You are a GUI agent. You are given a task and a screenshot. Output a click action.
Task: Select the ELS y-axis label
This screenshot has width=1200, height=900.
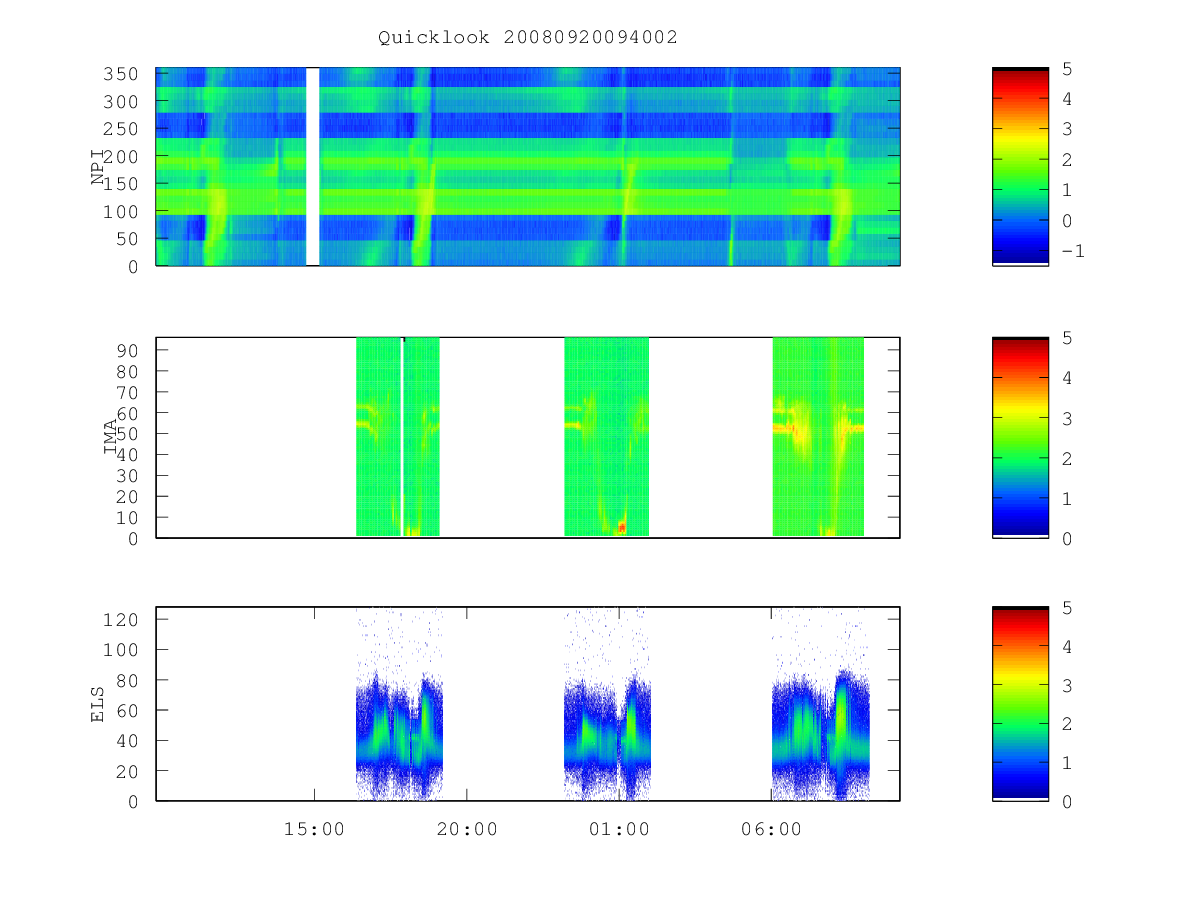[98, 704]
